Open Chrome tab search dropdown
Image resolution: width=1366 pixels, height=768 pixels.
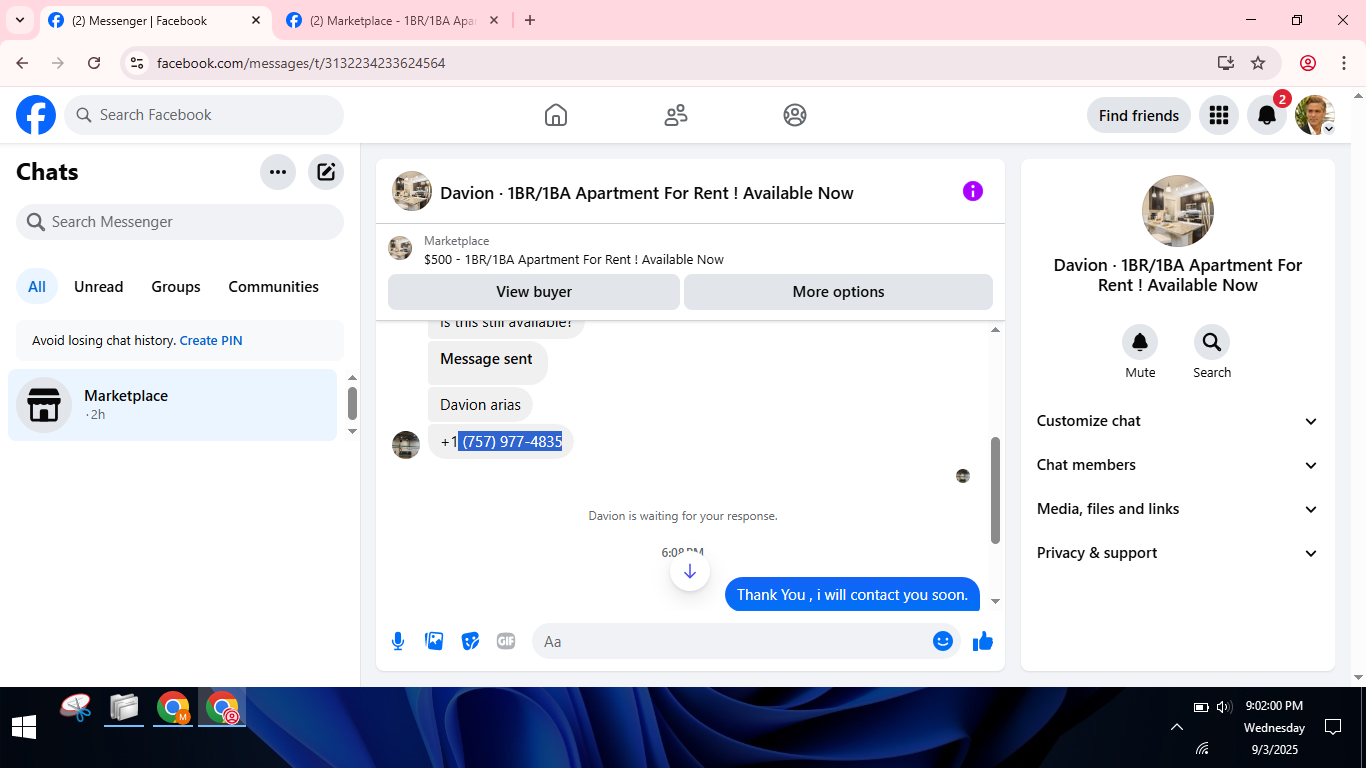(x=20, y=20)
